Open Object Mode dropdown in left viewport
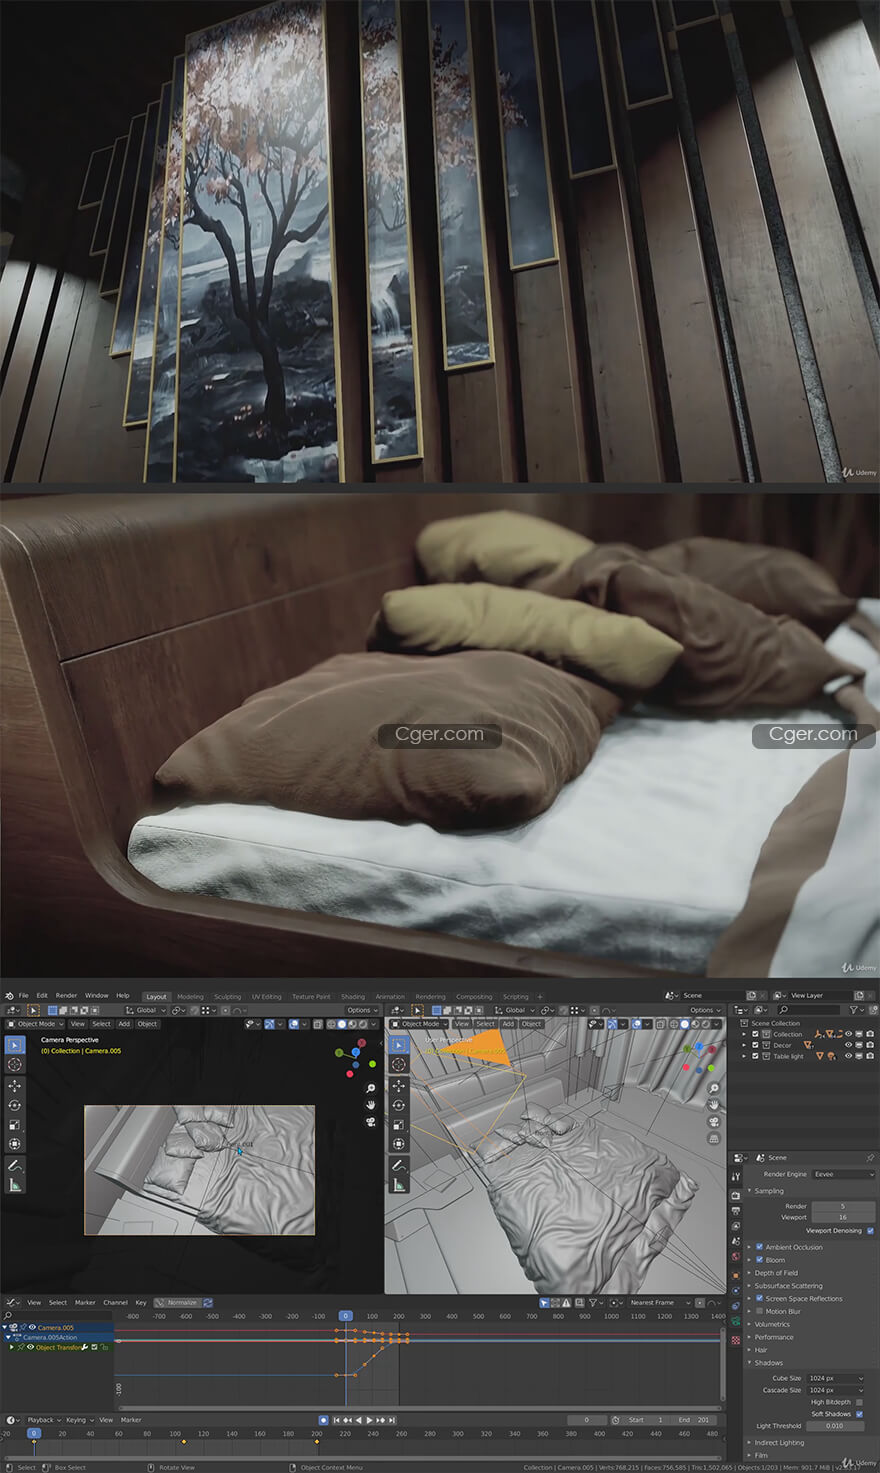This screenshot has height=1473, width=880. 37,1024
